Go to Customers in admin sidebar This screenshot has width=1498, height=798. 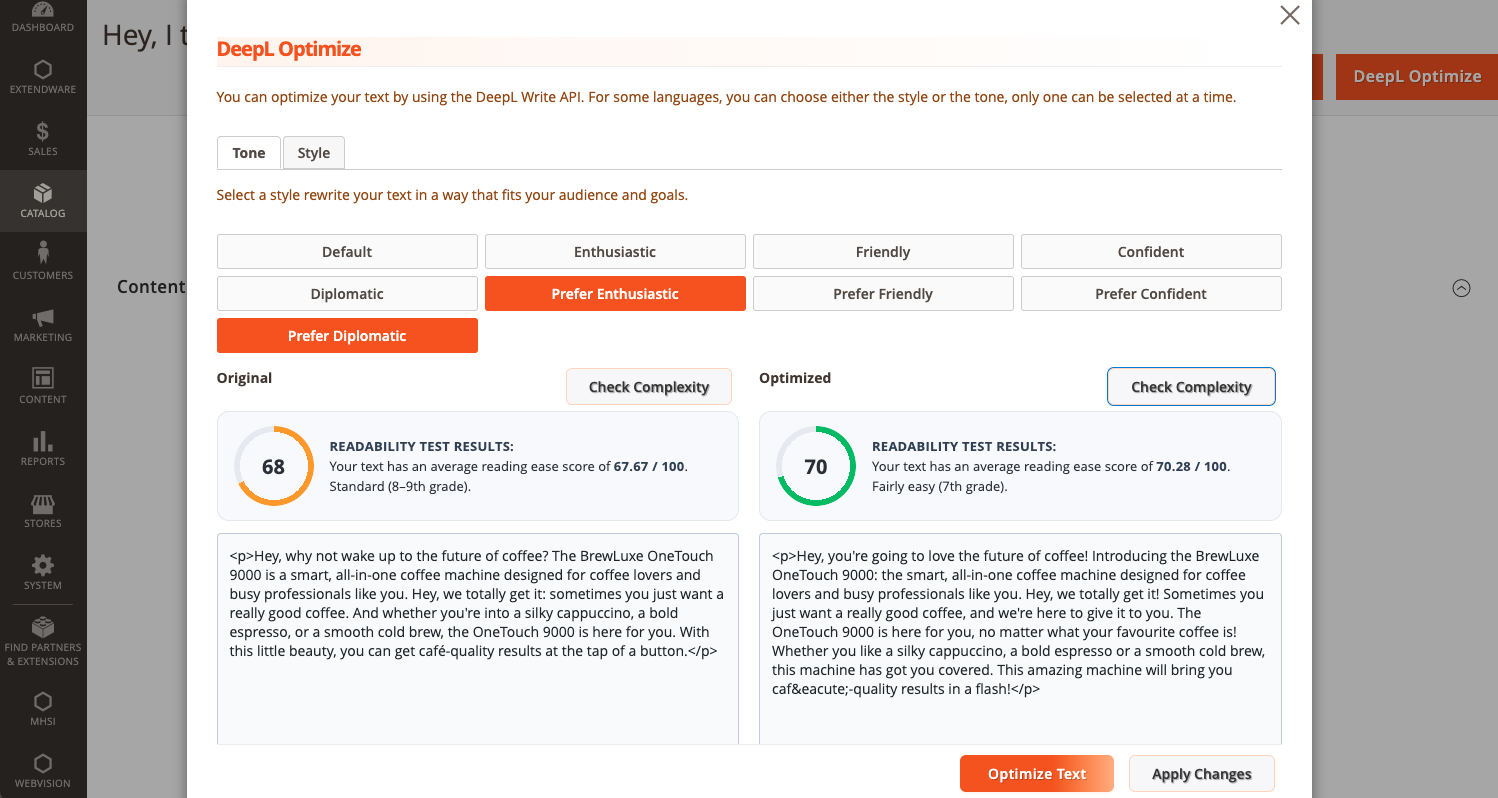coord(43,263)
